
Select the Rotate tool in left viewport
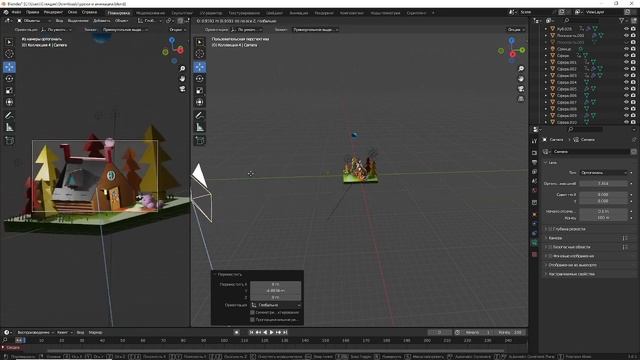pyautogui.click(x=9, y=78)
